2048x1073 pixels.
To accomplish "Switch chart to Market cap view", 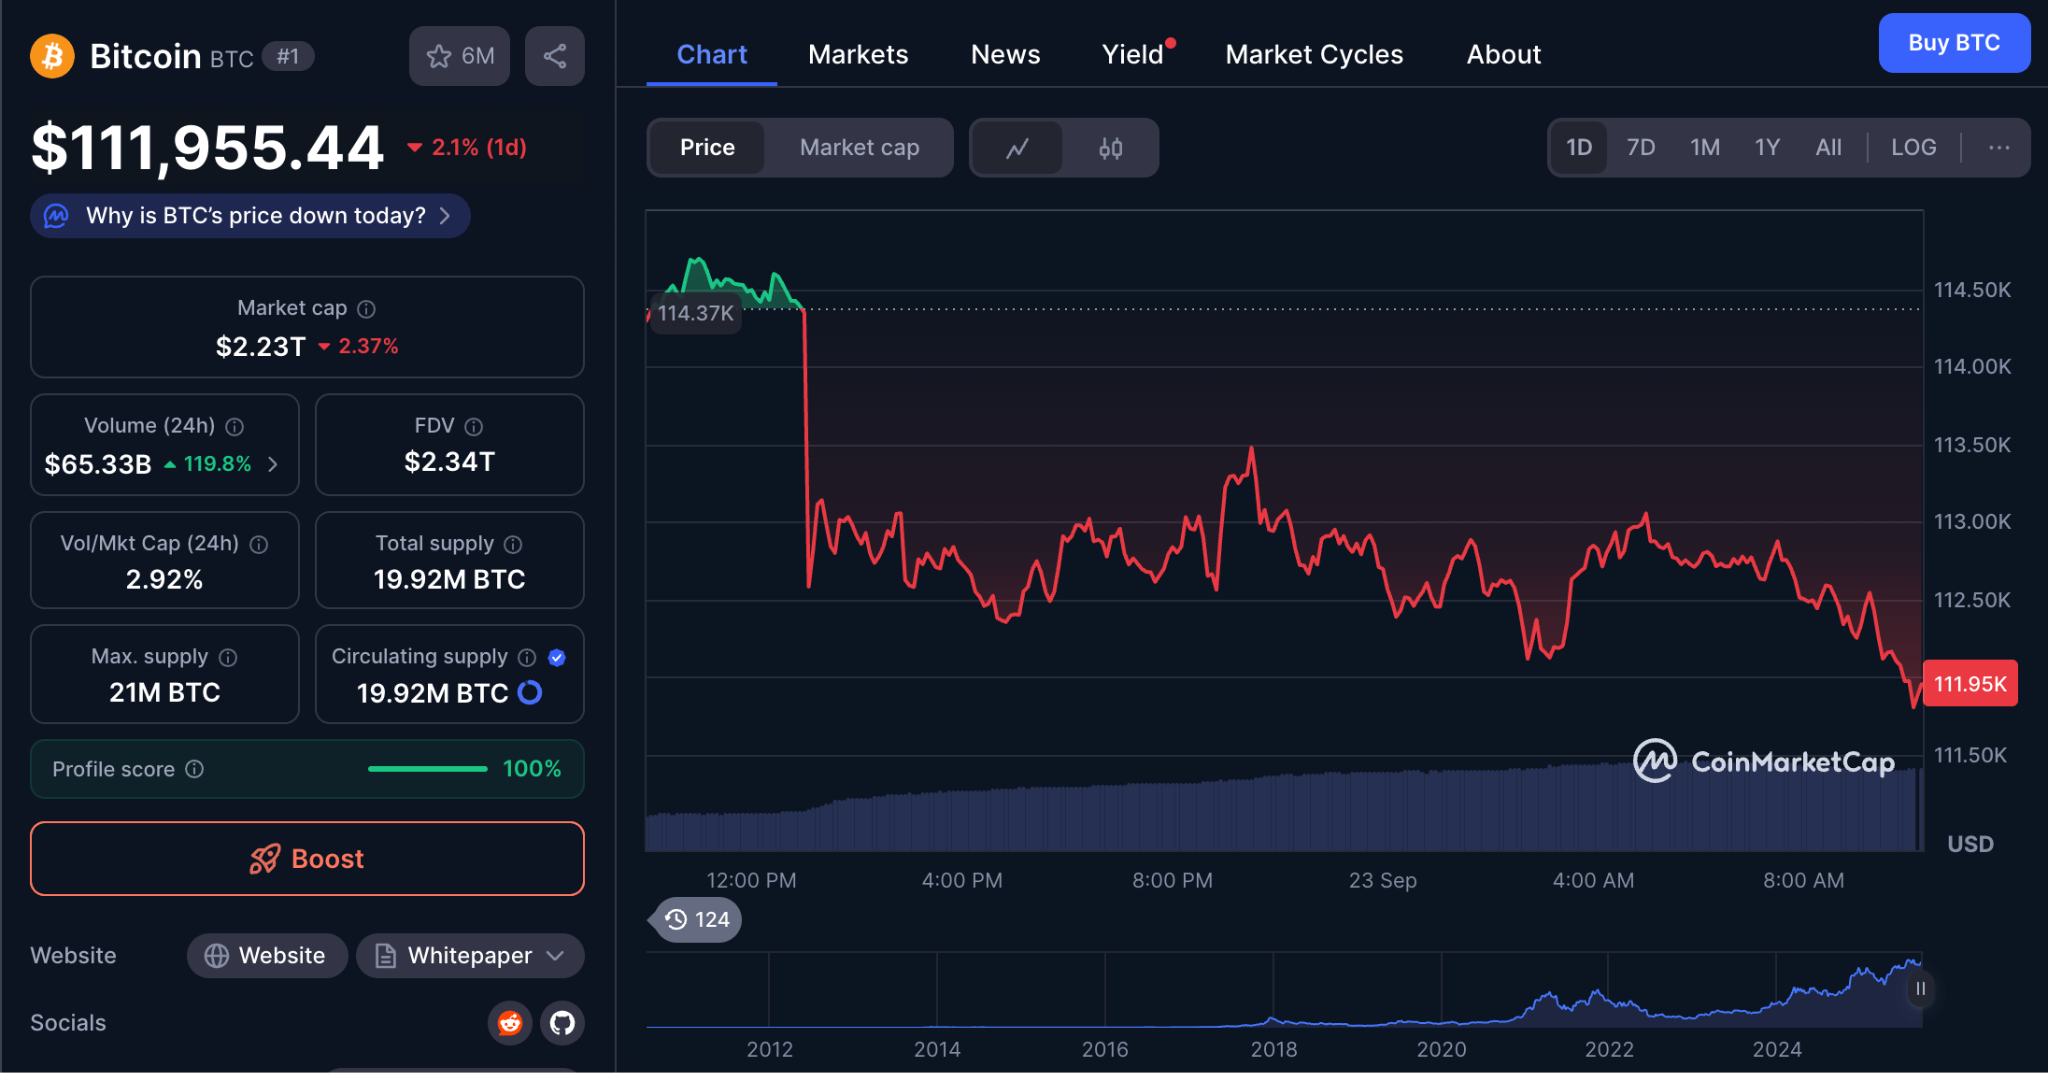I will (x=859, y=148).
